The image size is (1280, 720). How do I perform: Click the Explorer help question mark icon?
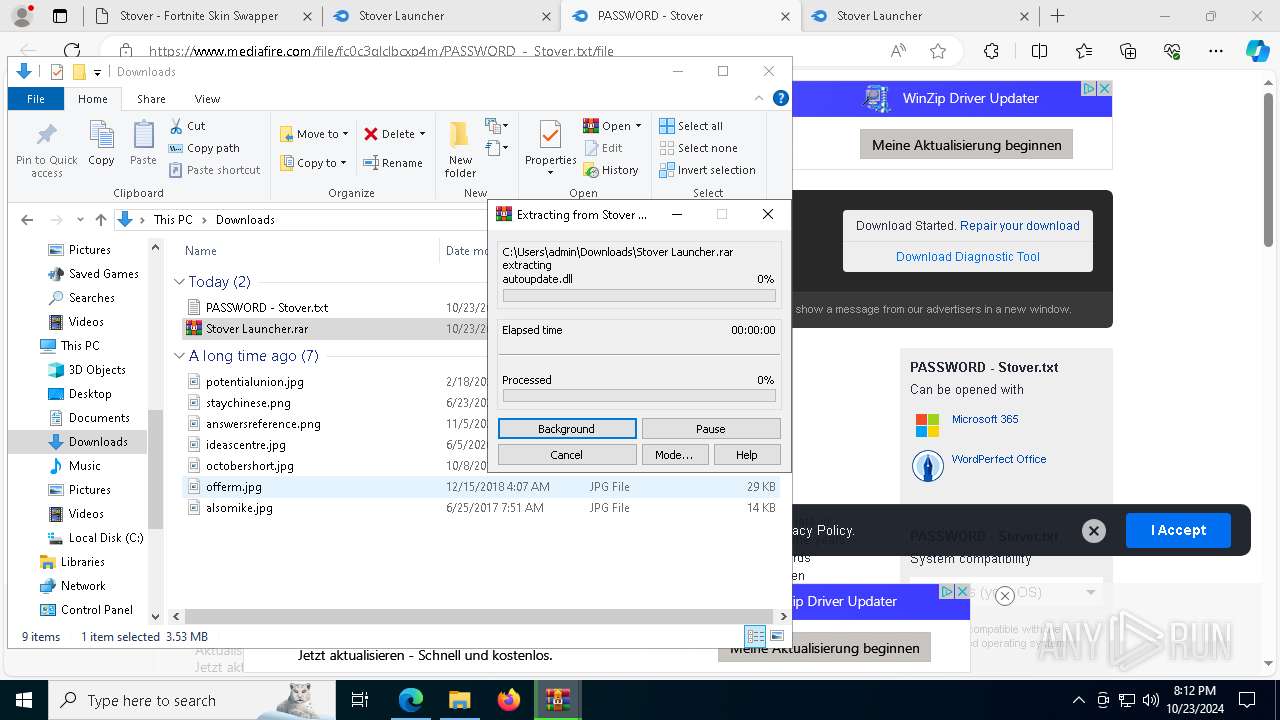[781, 98]
